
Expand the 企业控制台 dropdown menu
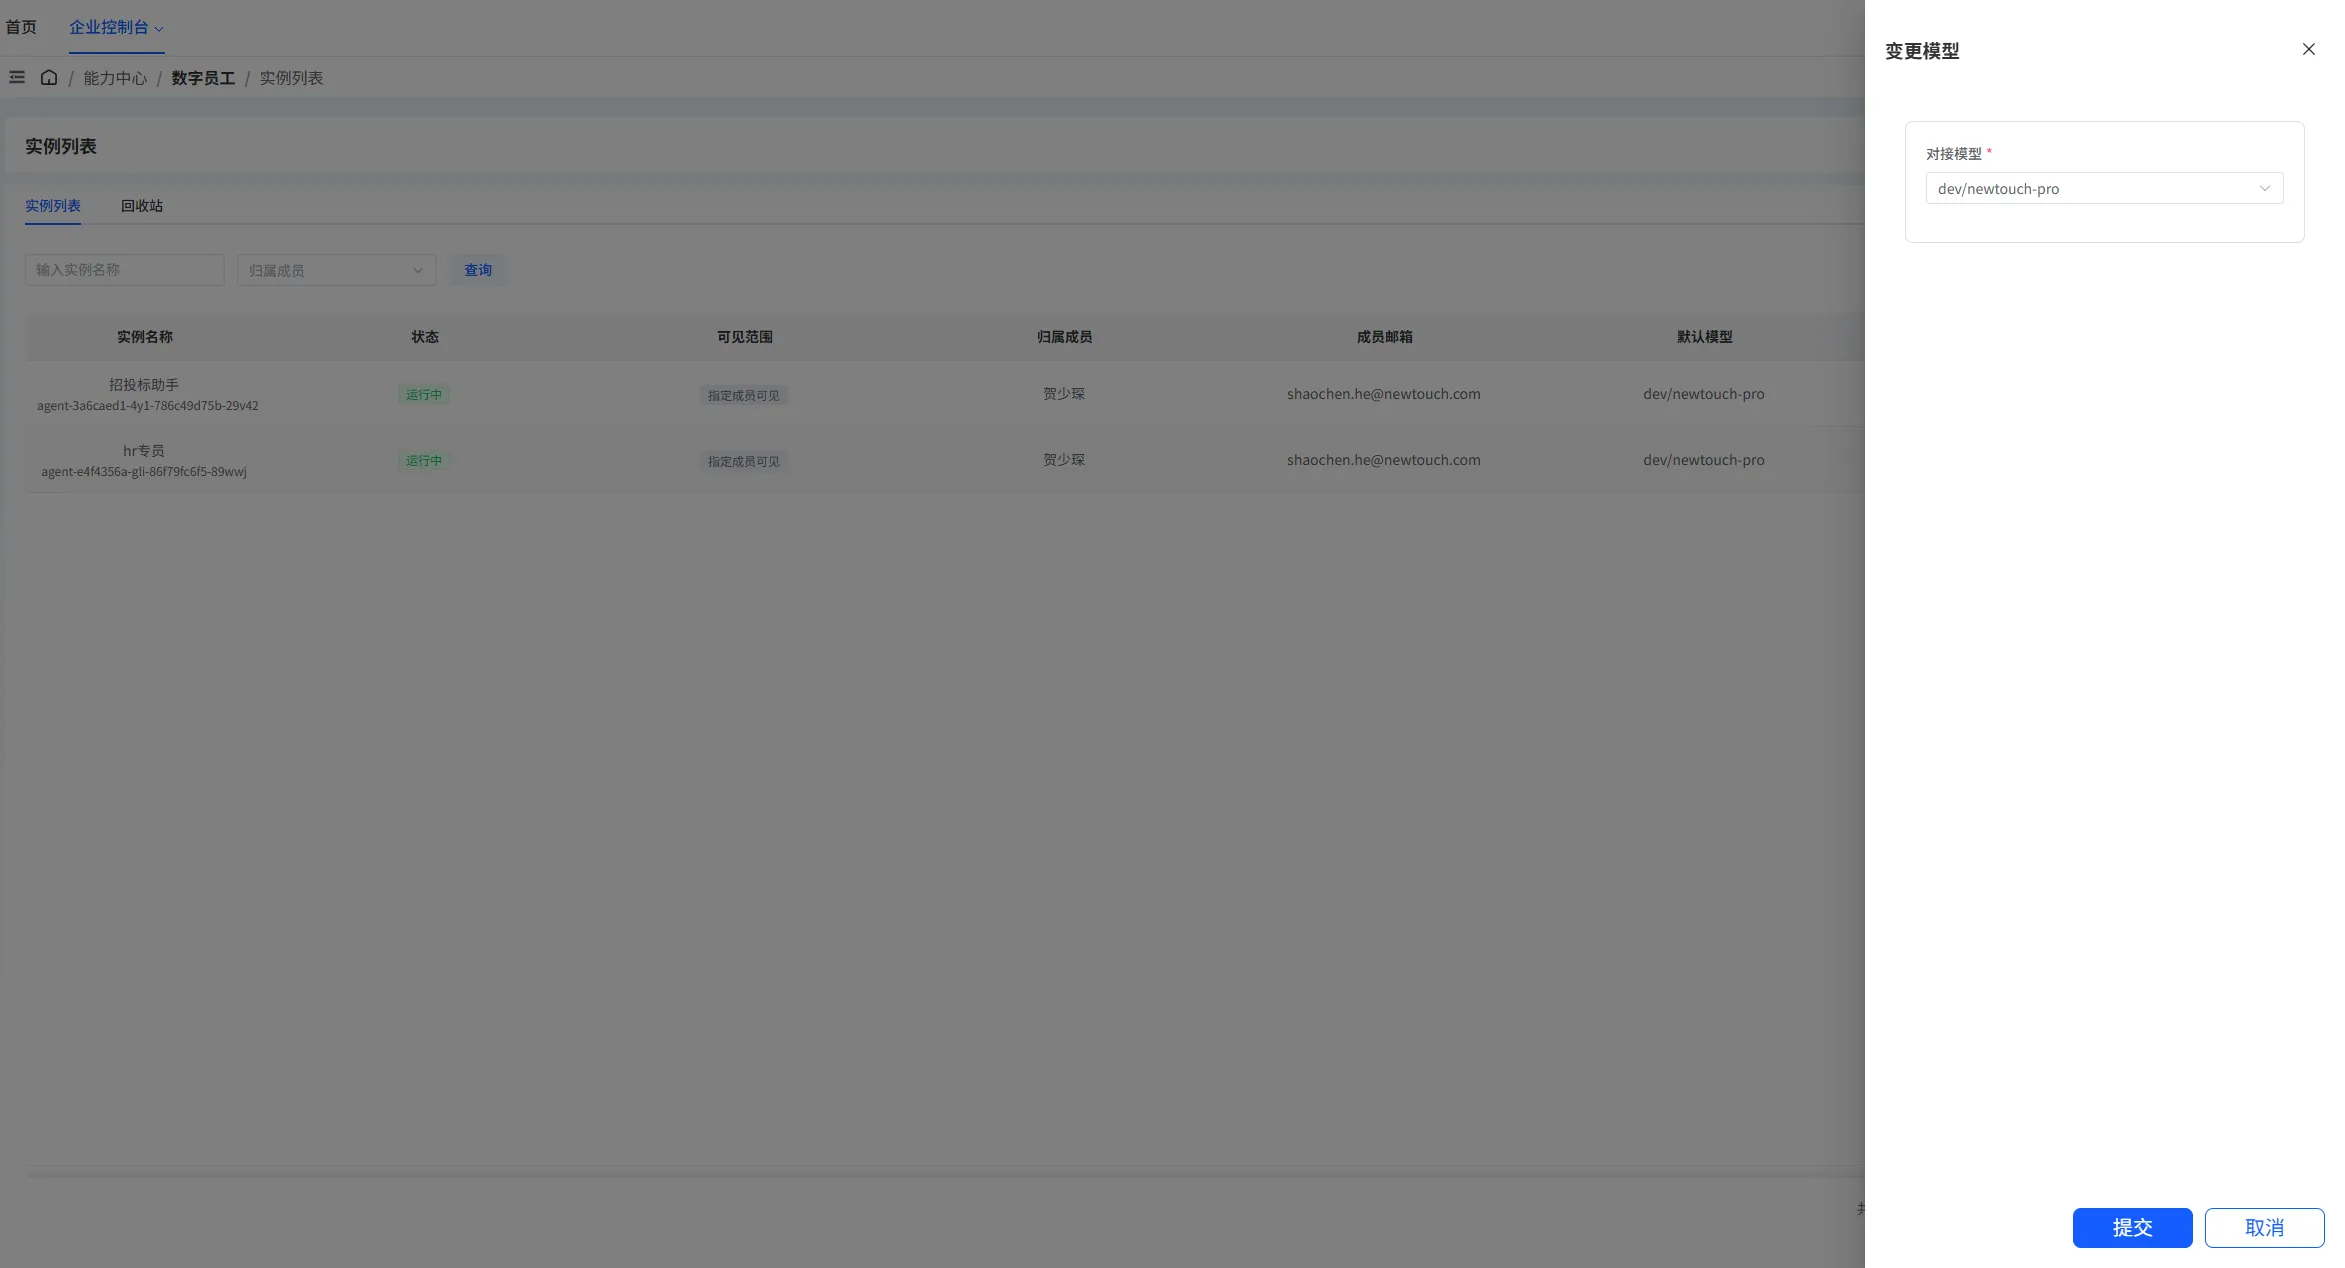click(x=116, y=27)
